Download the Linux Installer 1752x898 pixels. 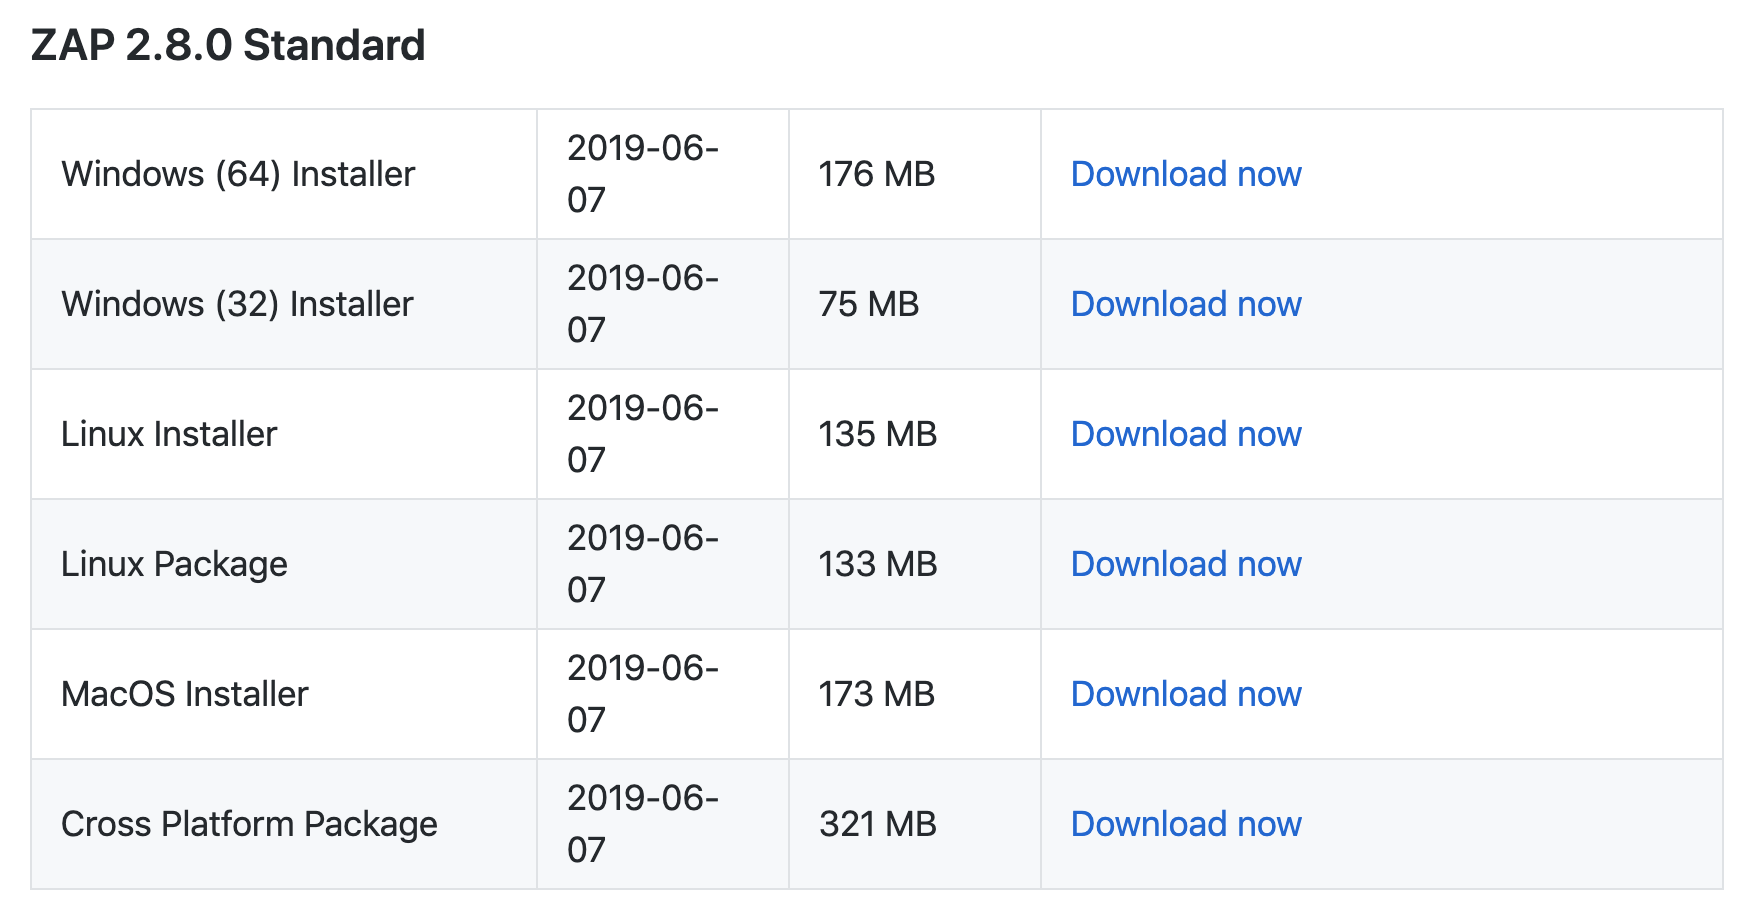pos(1186,434)
